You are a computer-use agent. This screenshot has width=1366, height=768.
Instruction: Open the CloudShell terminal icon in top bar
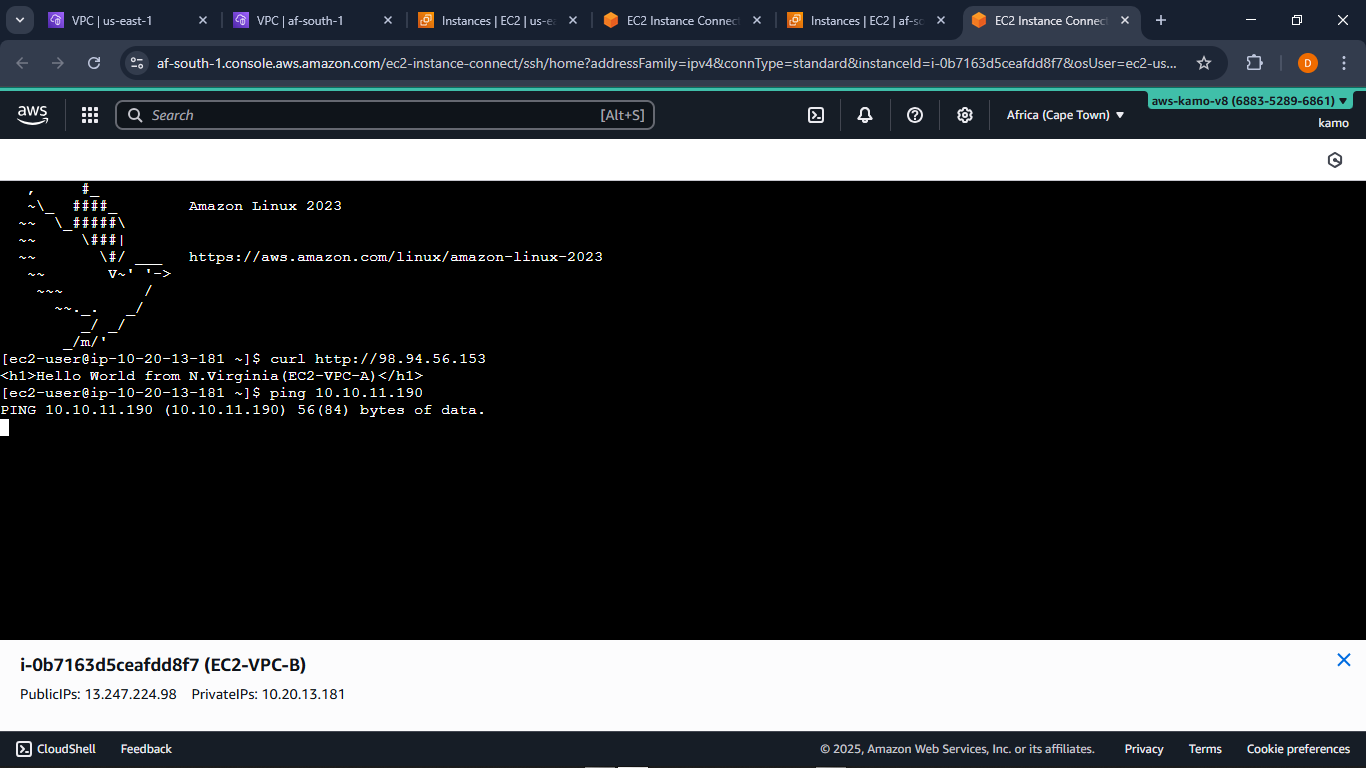[815, 115]
